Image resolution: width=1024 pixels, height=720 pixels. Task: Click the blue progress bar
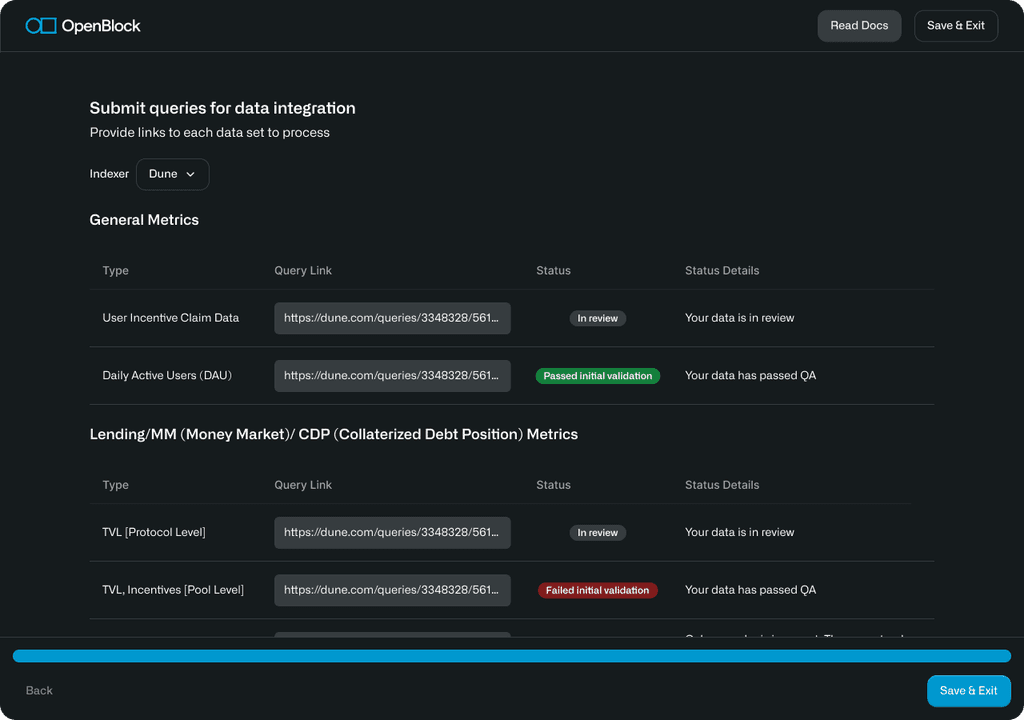tap(512, 656)
